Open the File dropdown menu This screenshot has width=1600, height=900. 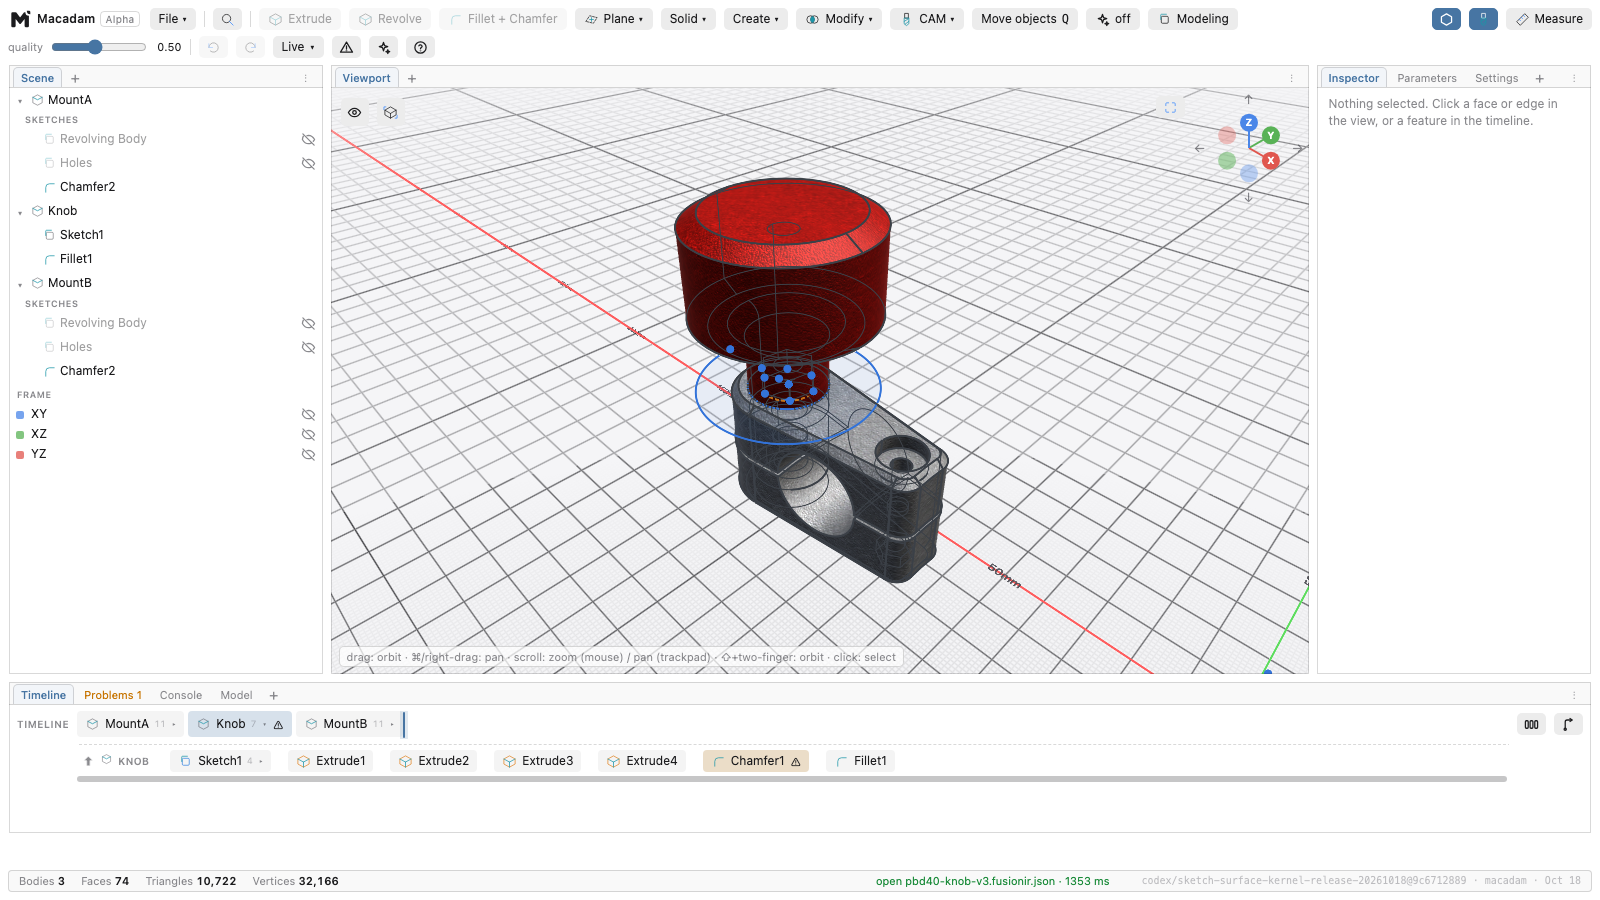(x=172, y=19)
